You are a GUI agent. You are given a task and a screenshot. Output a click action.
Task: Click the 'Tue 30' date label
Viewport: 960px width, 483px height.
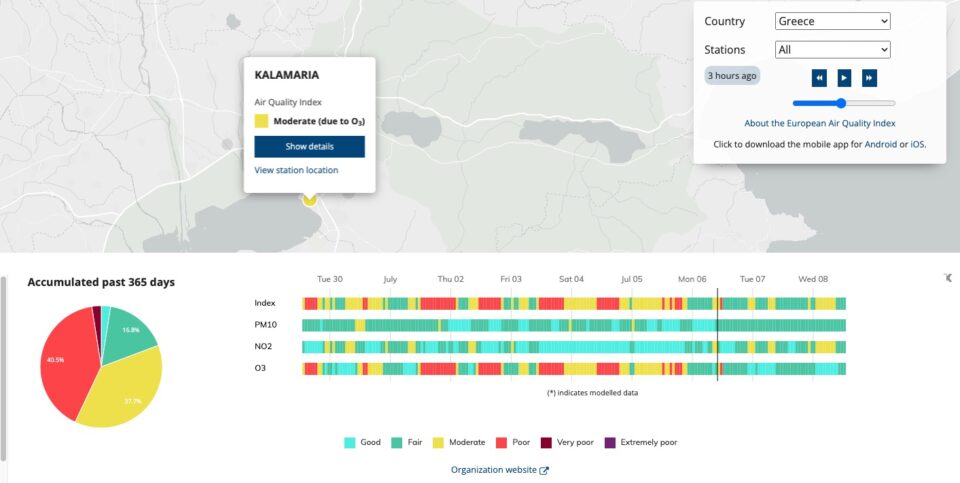click(x=330, y=279)
